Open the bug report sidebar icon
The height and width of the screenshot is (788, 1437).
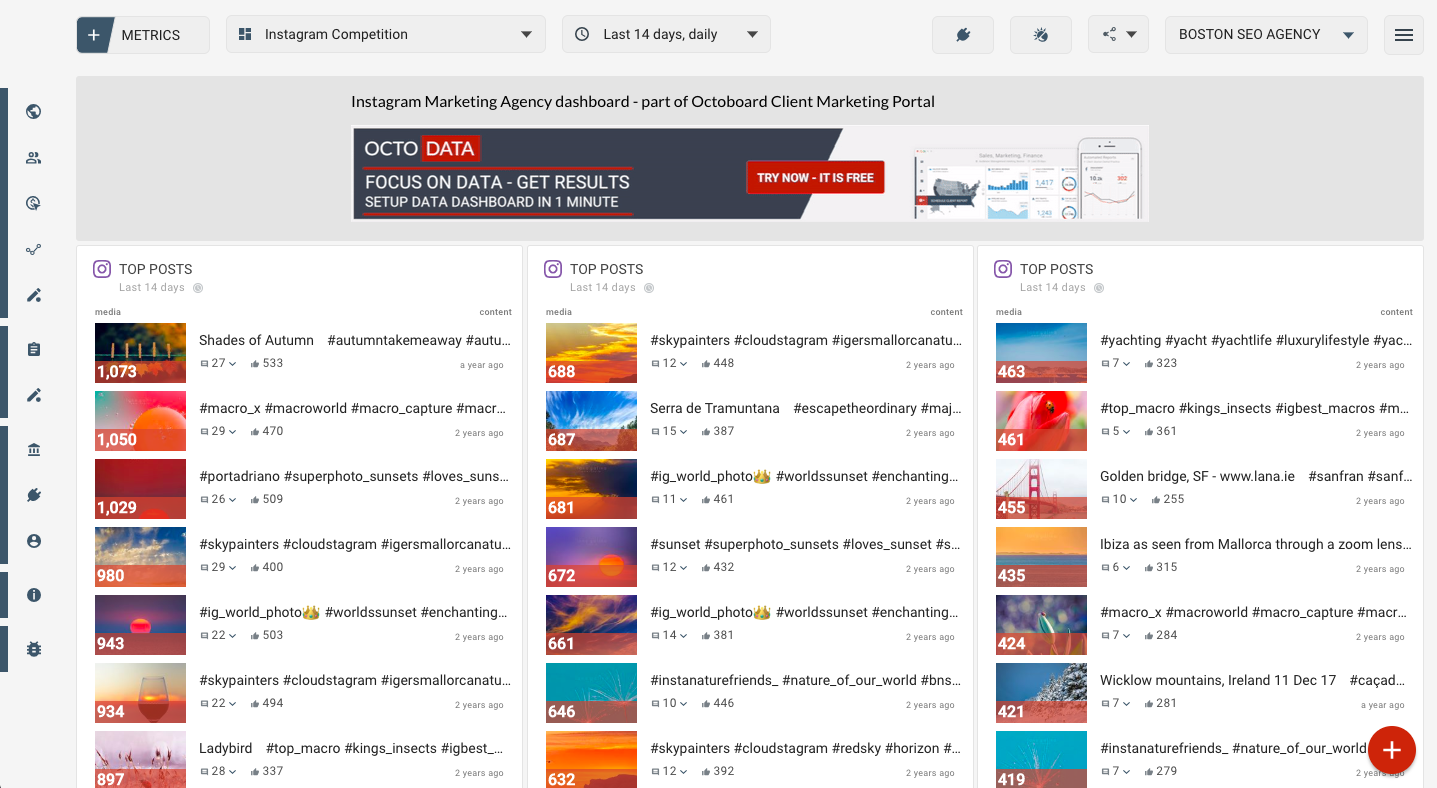tap(34, 649)
